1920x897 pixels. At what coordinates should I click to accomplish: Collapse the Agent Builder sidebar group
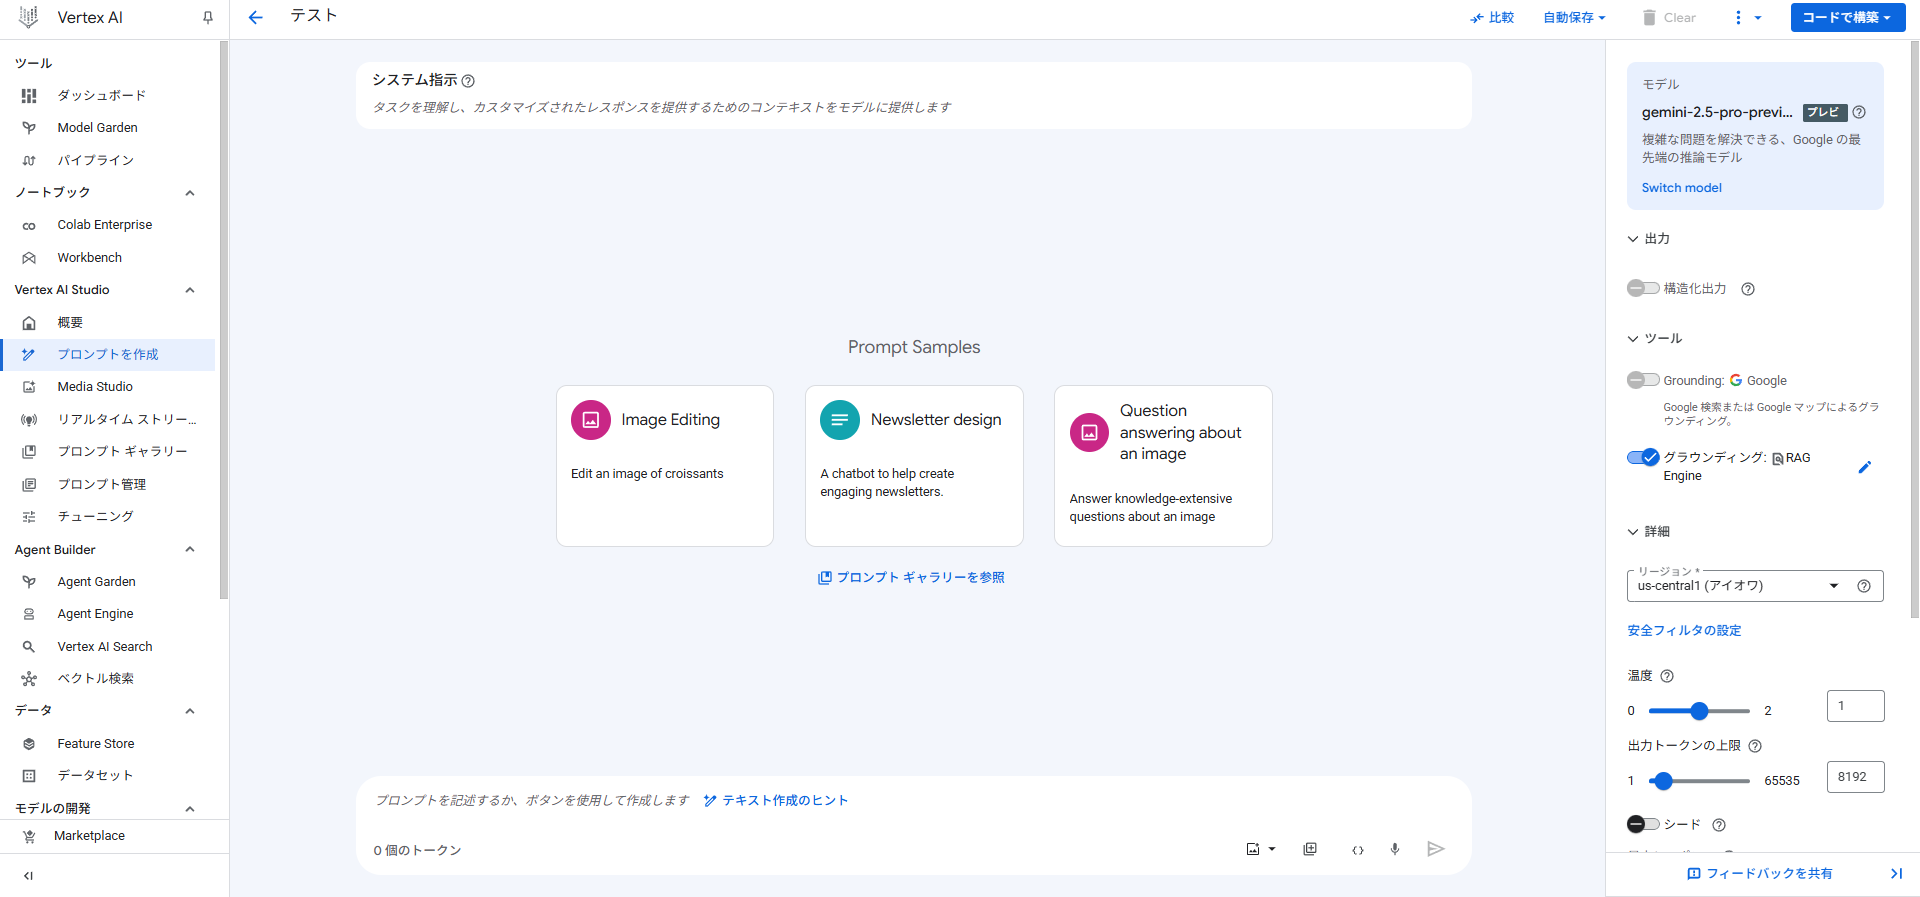pos(190,550)
